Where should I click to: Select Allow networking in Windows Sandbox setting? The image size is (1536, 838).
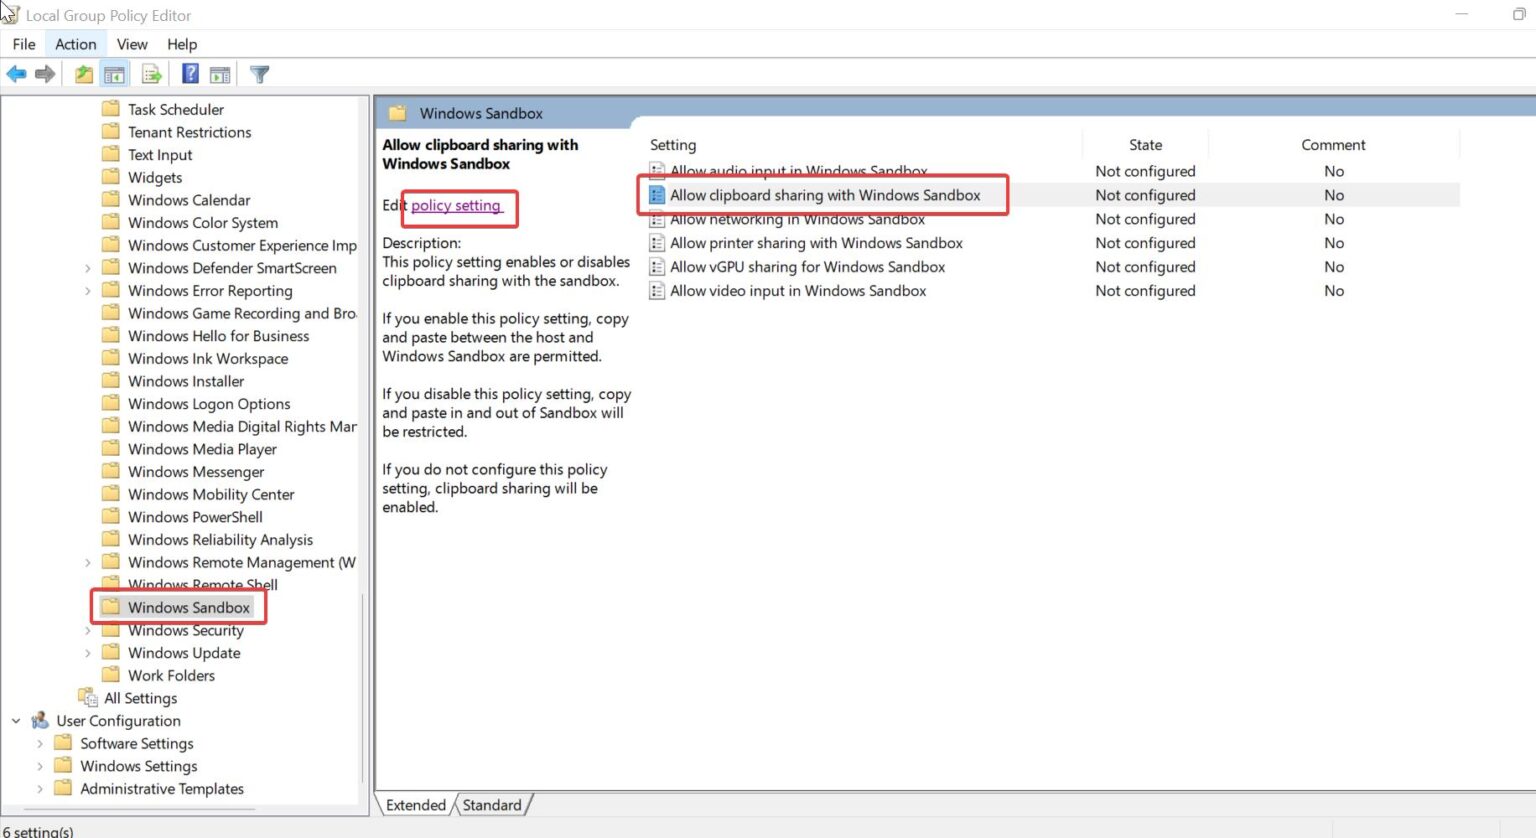coord(797,219)
